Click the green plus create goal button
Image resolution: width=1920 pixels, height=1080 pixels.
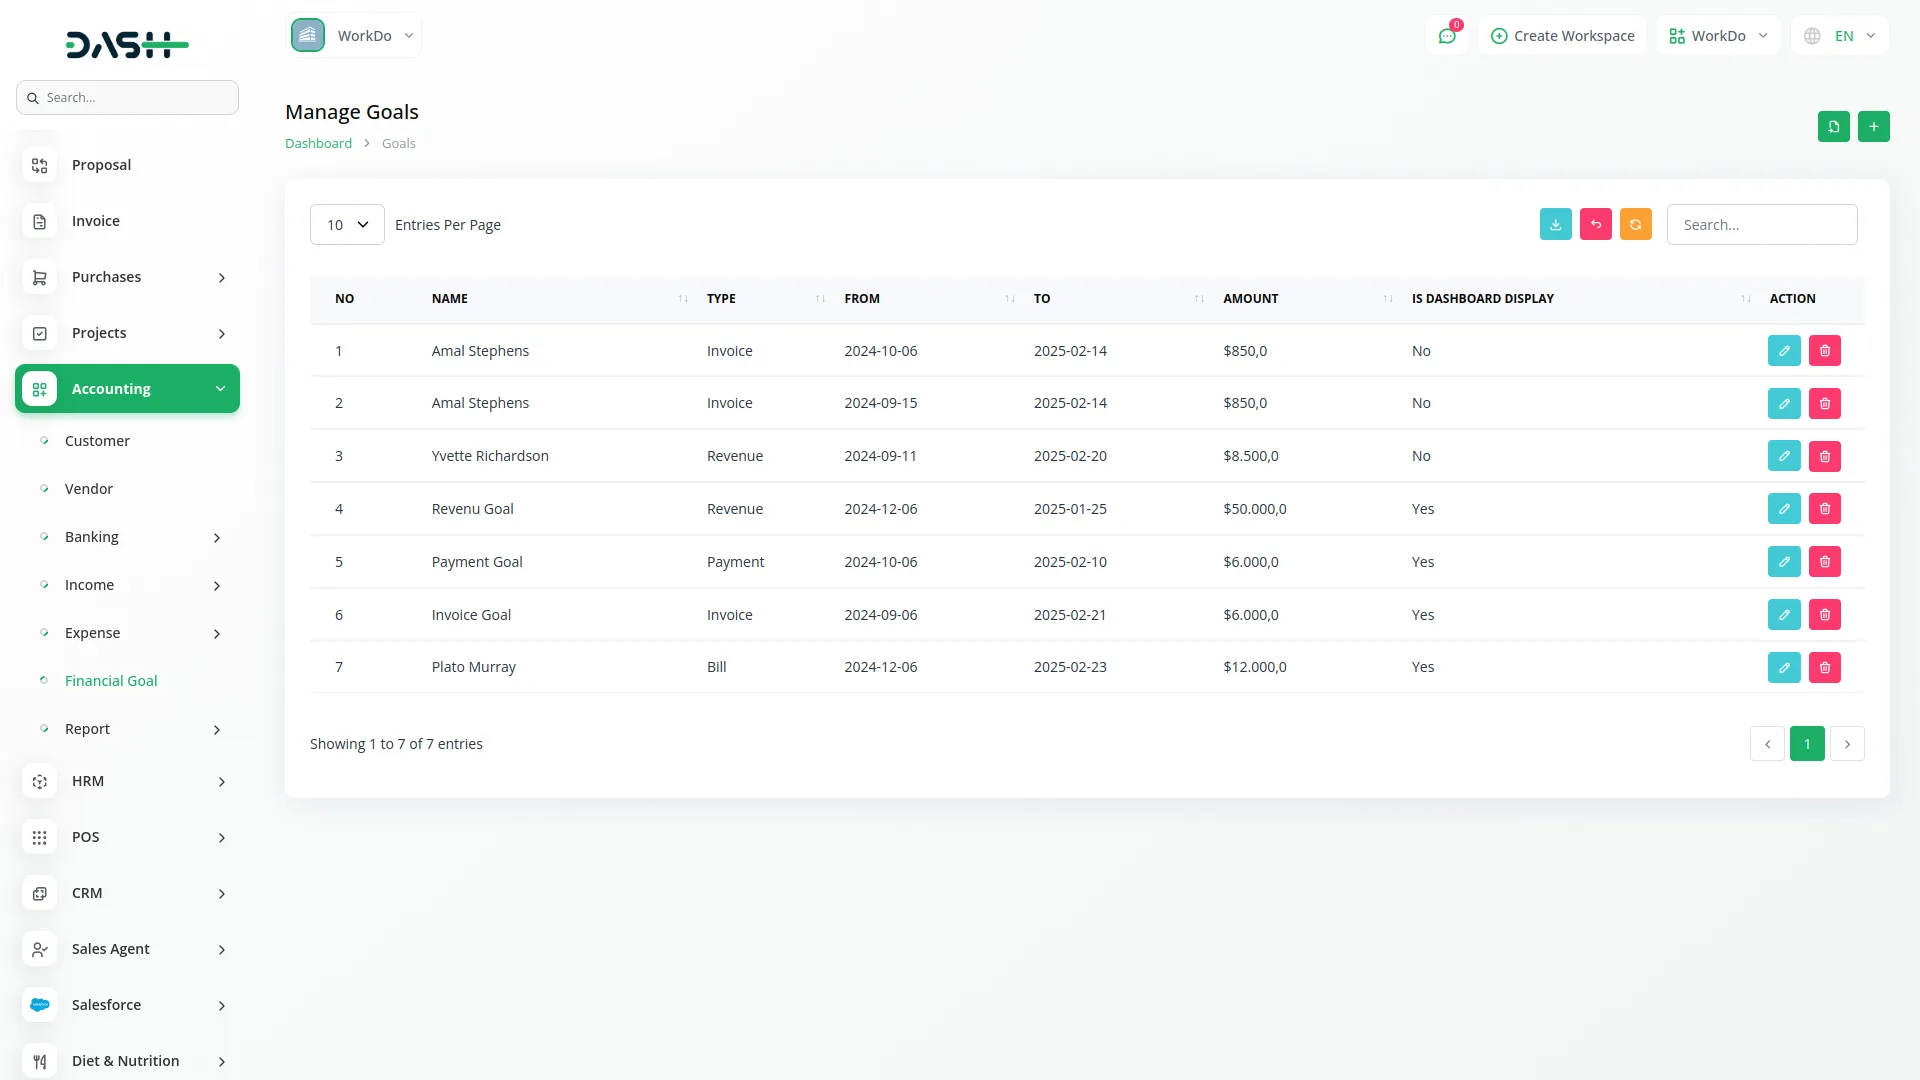click(1873, 127)
